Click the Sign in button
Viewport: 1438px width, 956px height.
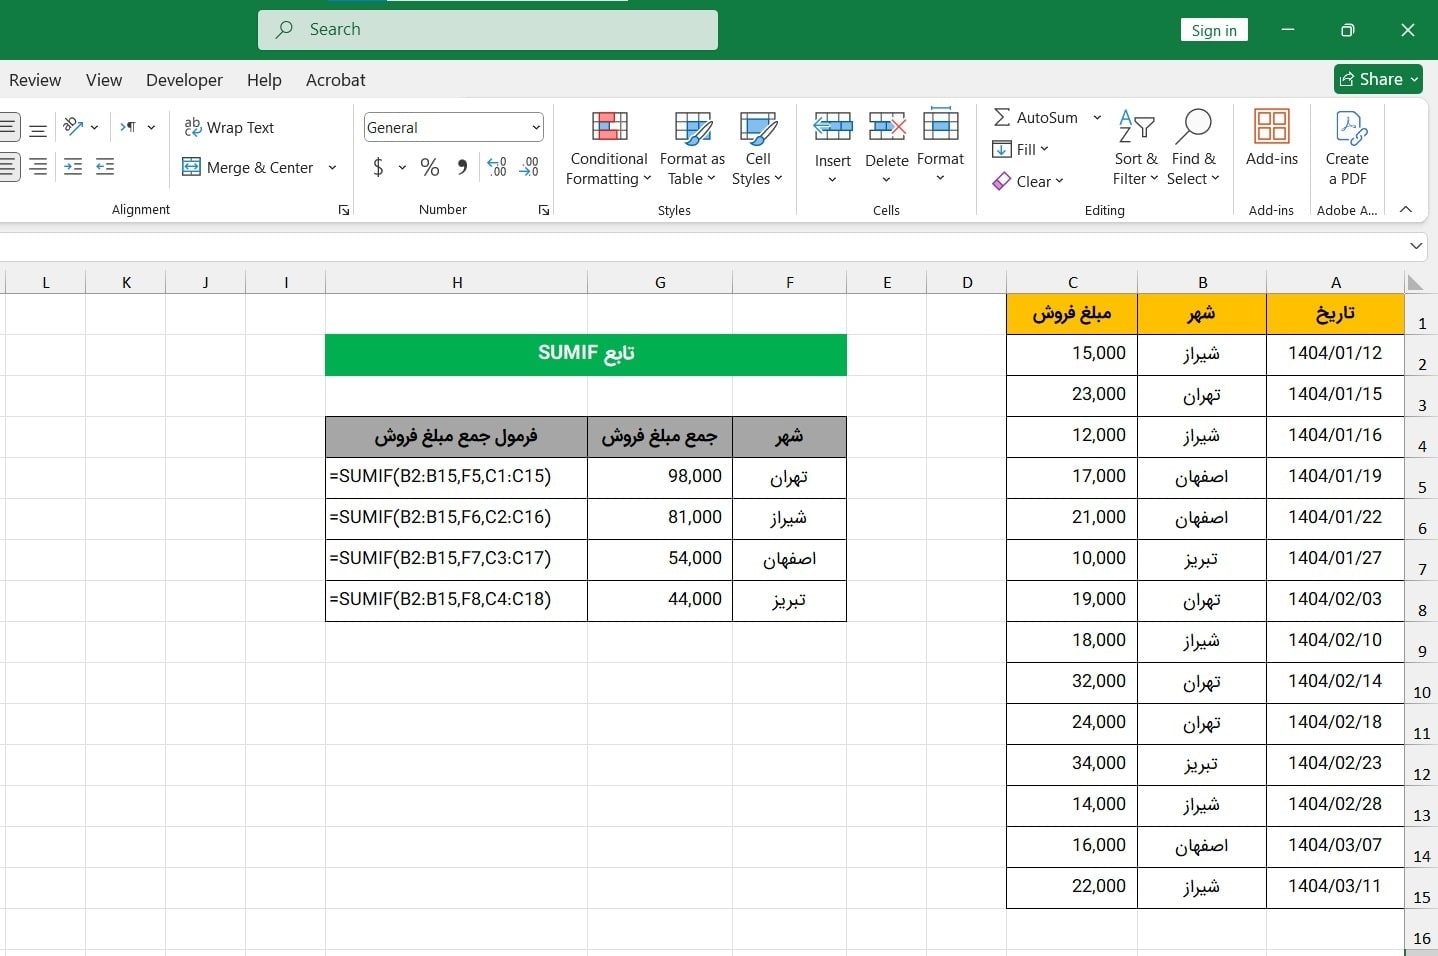point(1214,30)
